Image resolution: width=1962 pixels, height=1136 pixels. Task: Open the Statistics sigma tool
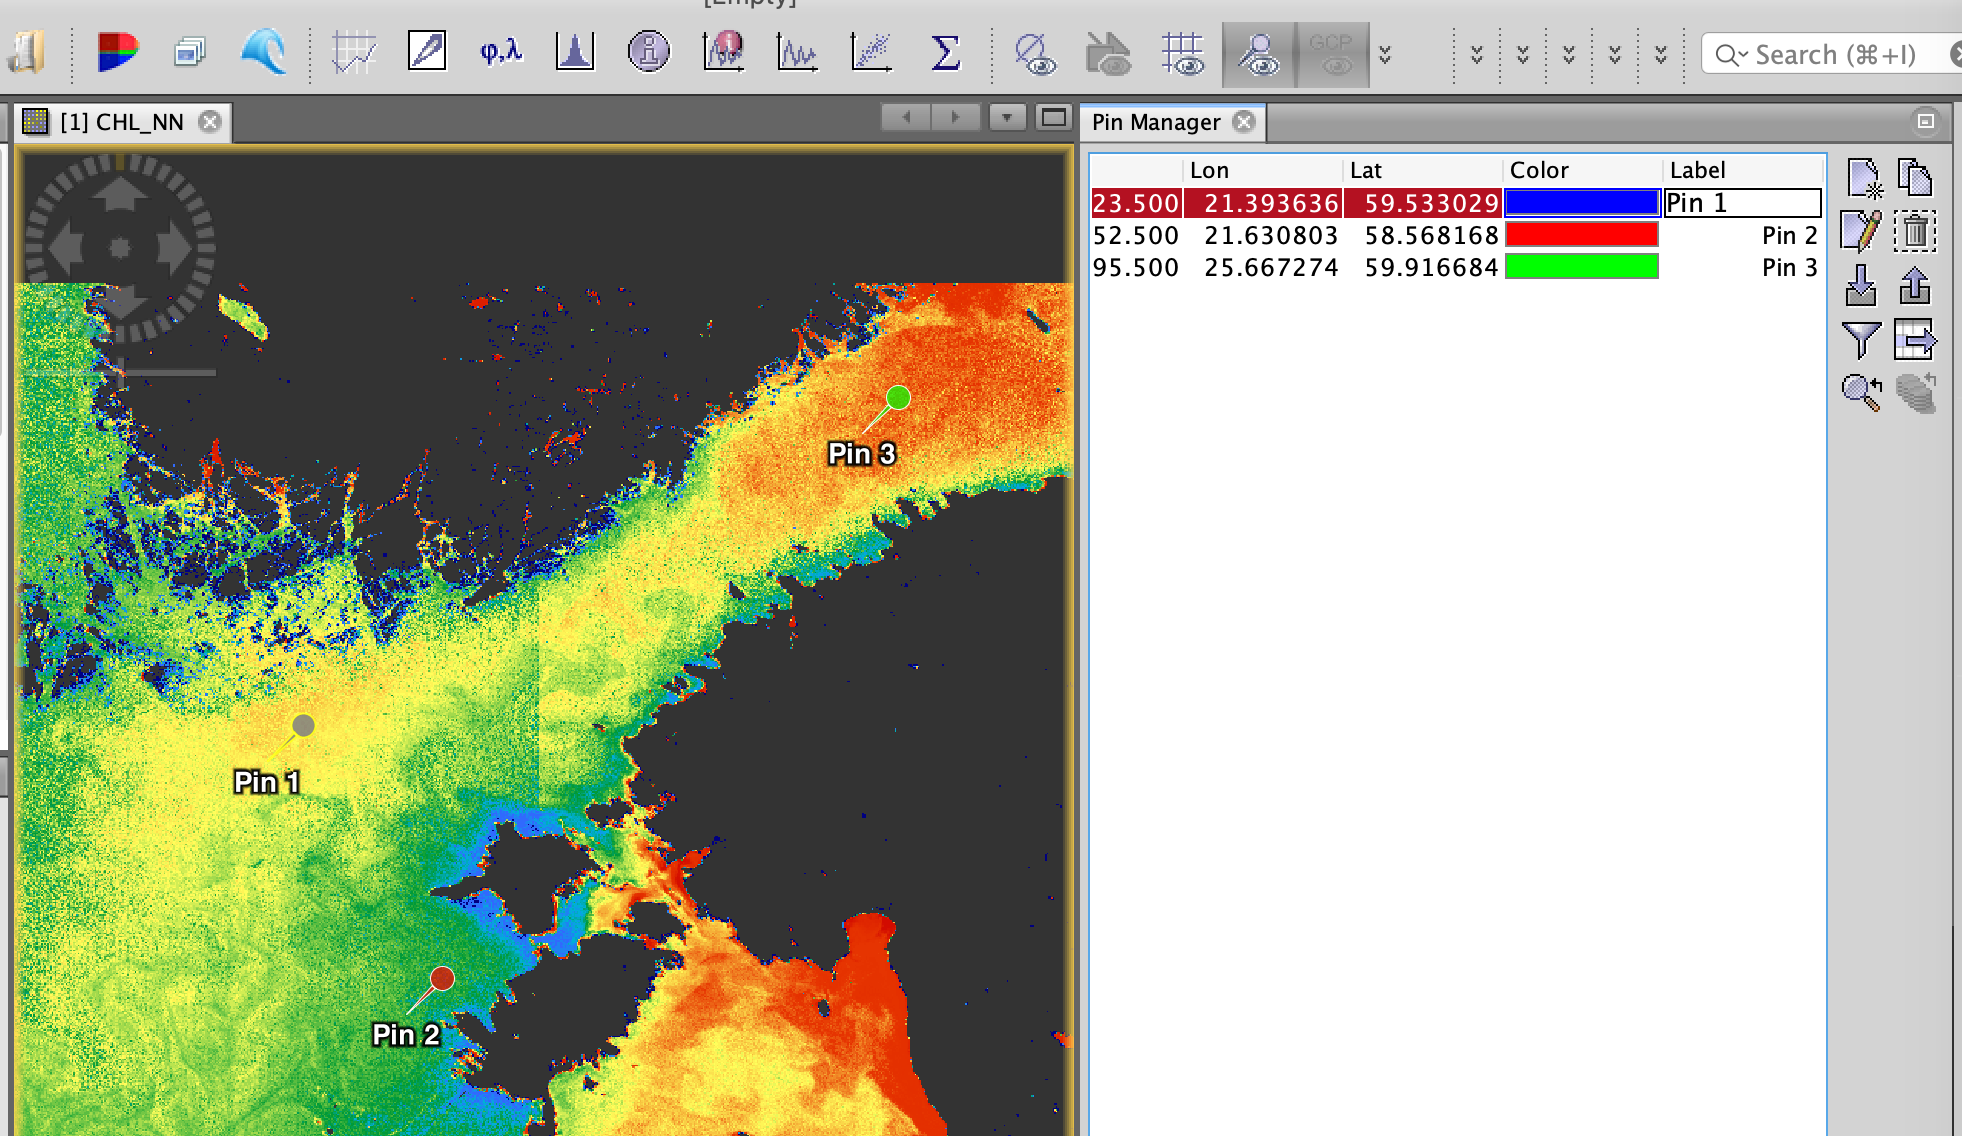(x=944, y=52)
